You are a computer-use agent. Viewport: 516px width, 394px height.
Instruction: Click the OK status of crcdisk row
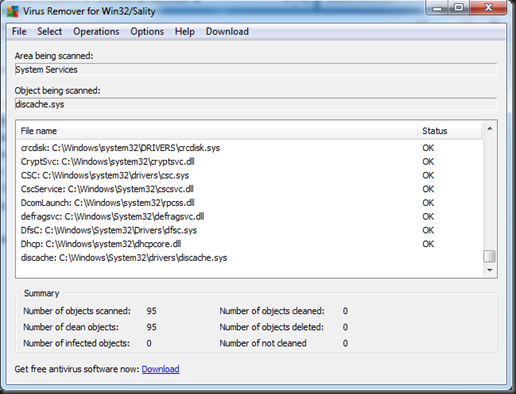point(428,148)
